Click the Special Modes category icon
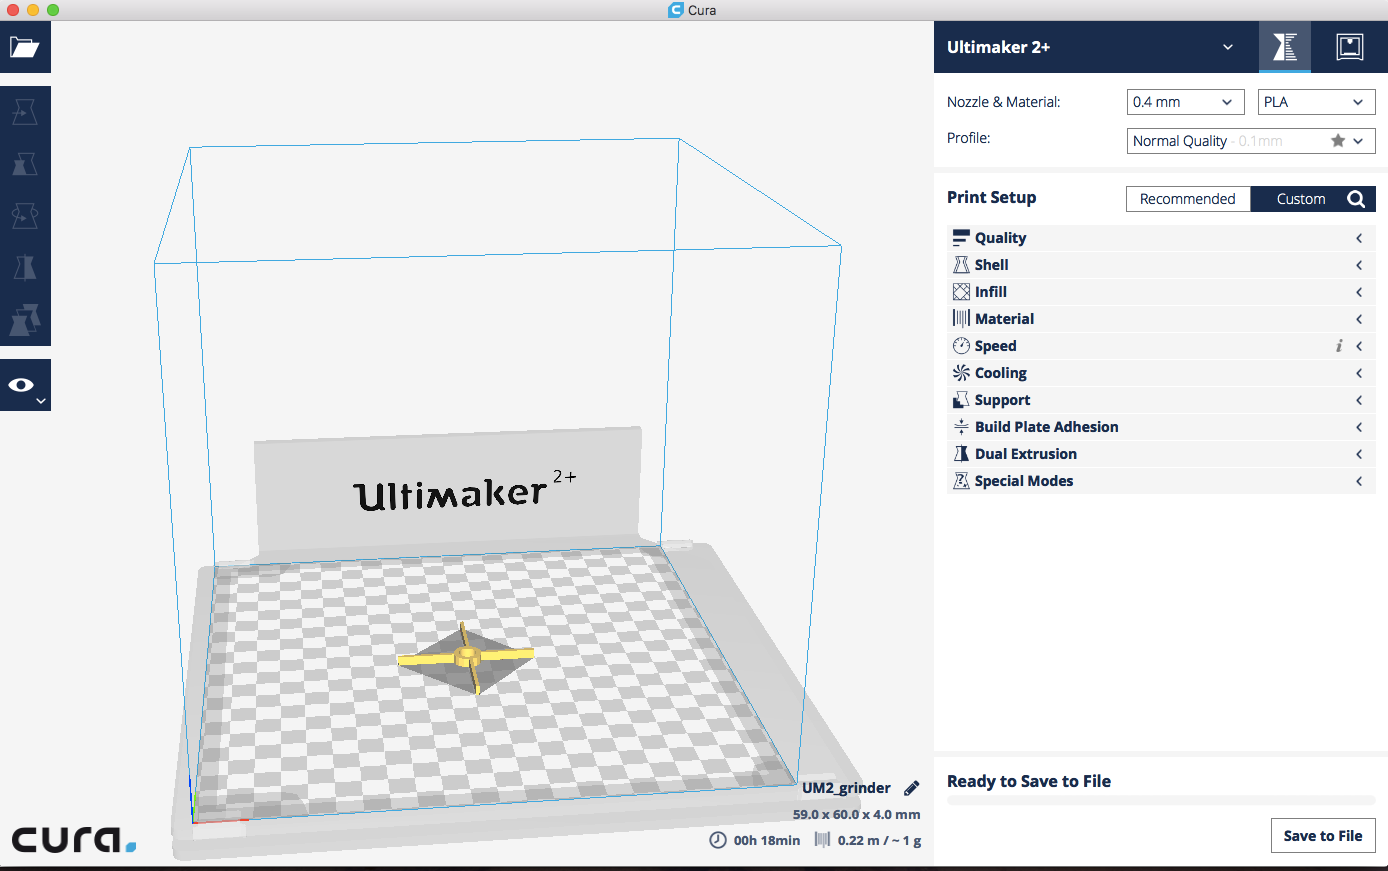This screenshot has width=1388, height=871. pos(961,481)
